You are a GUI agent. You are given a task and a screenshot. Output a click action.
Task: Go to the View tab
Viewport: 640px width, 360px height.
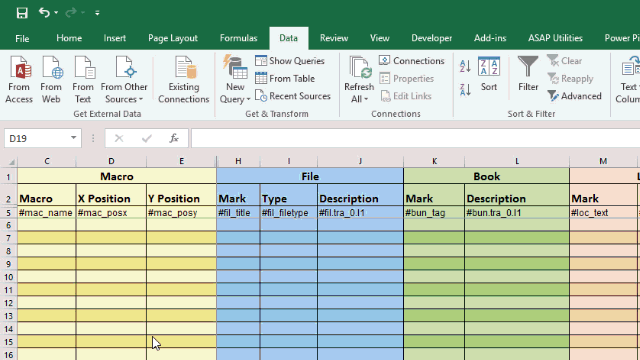tap(380, 38)
